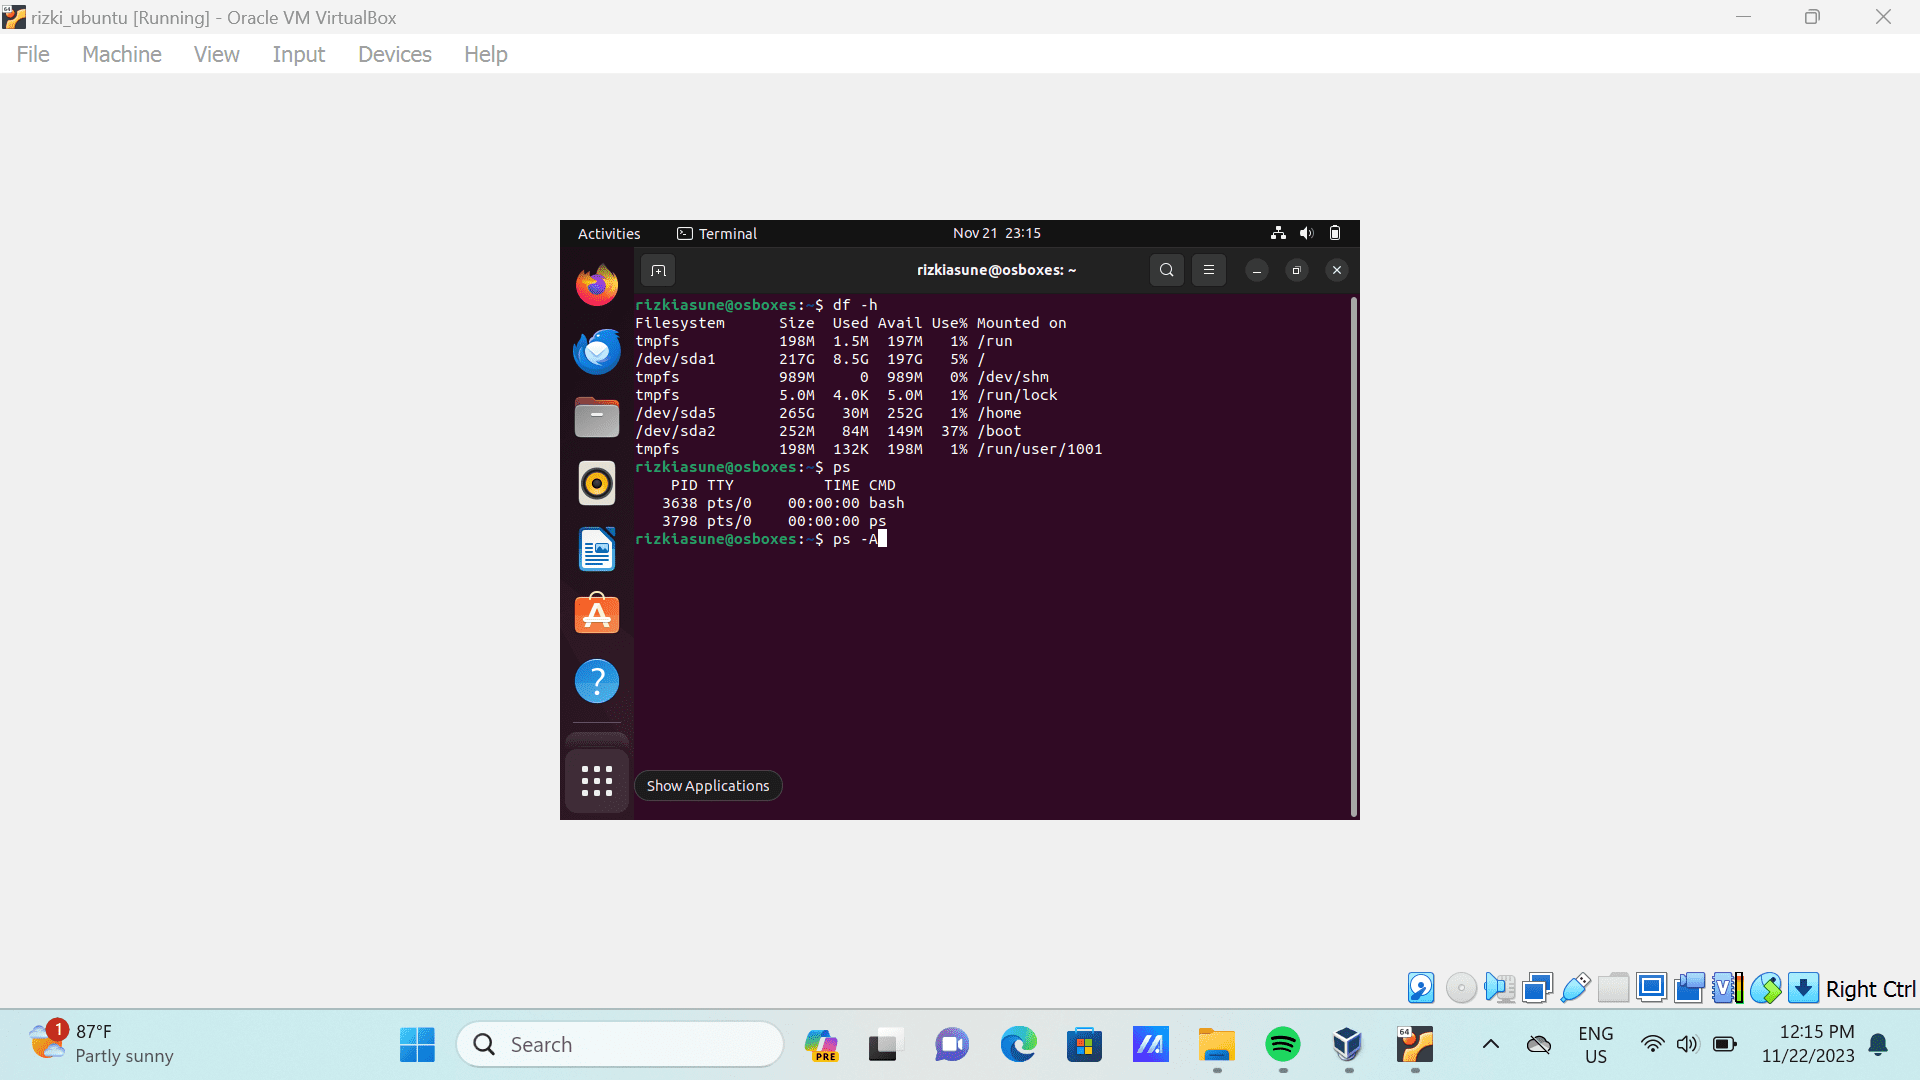
Task: Open File Explorer from the taskbar
Action: coord(1217,1045)
